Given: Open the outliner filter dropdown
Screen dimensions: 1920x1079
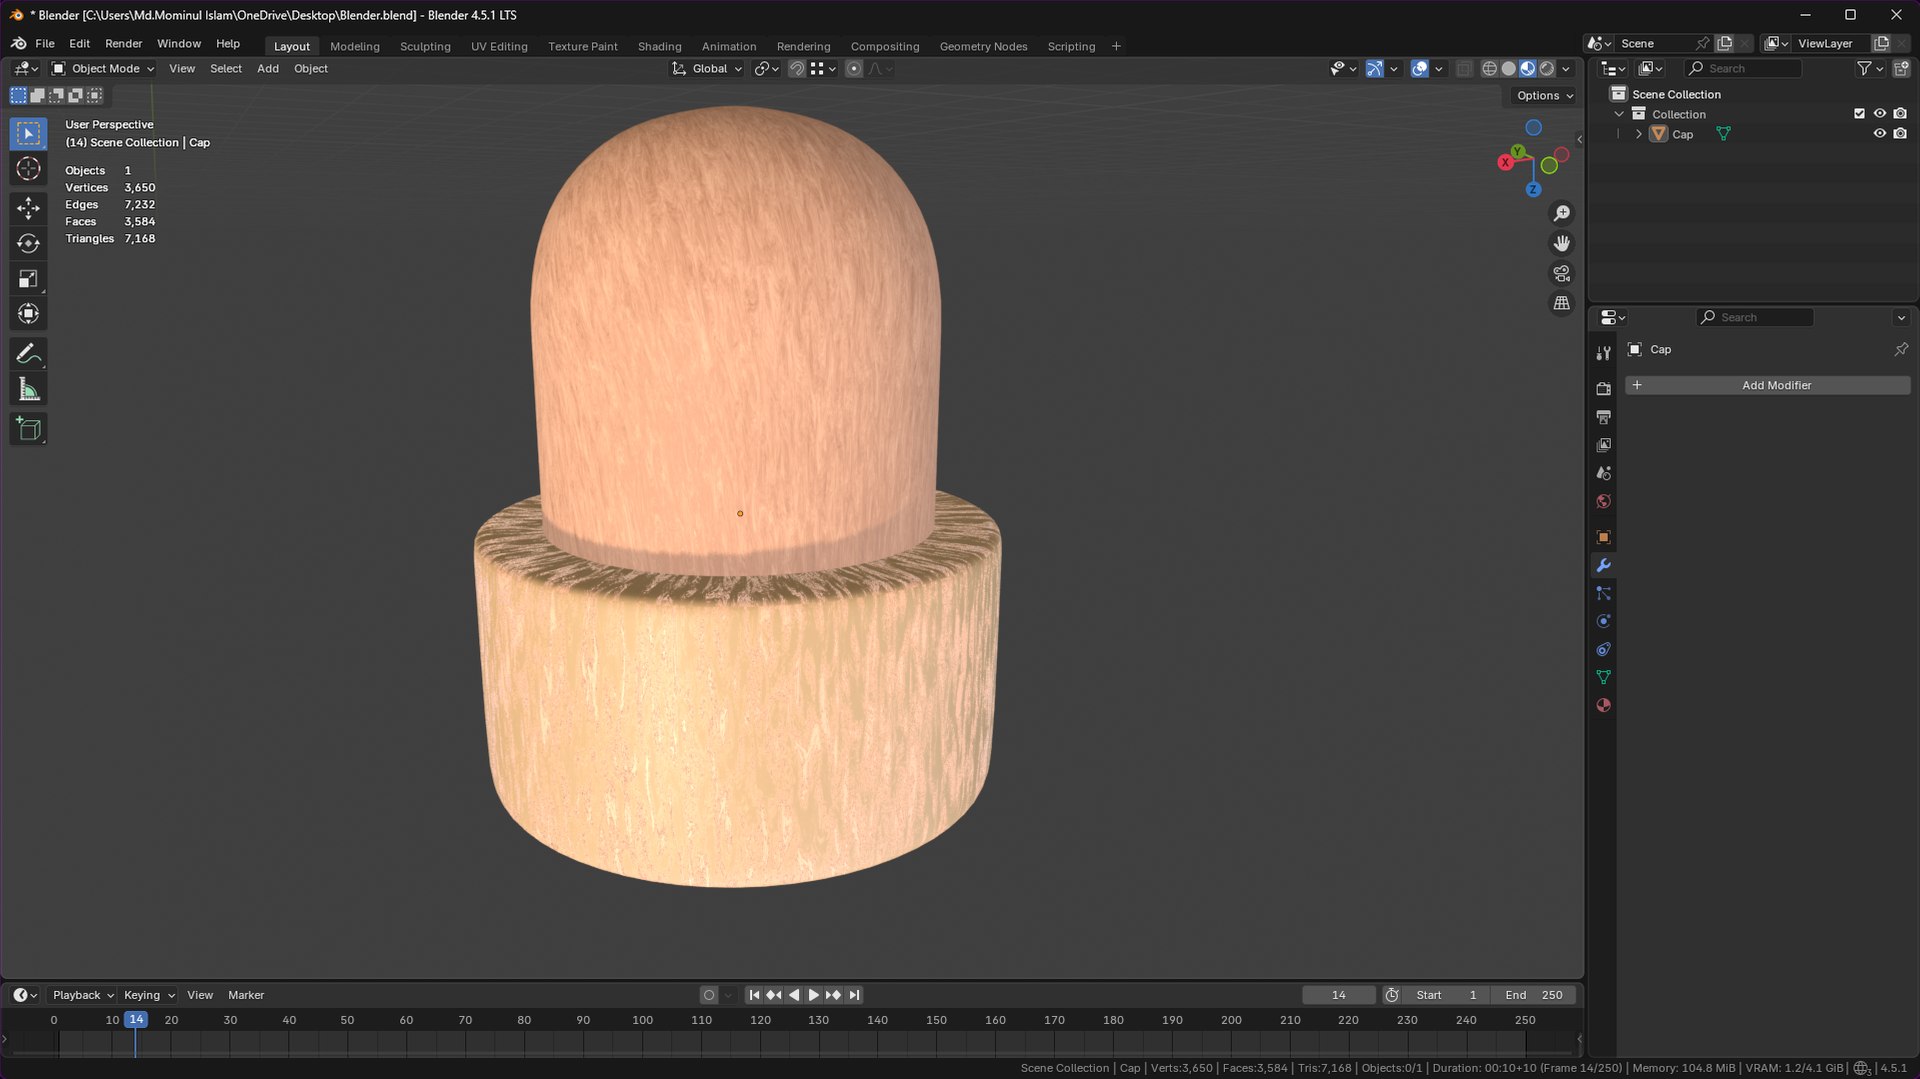Looking at the screenshot, I should pos(1869,69).
